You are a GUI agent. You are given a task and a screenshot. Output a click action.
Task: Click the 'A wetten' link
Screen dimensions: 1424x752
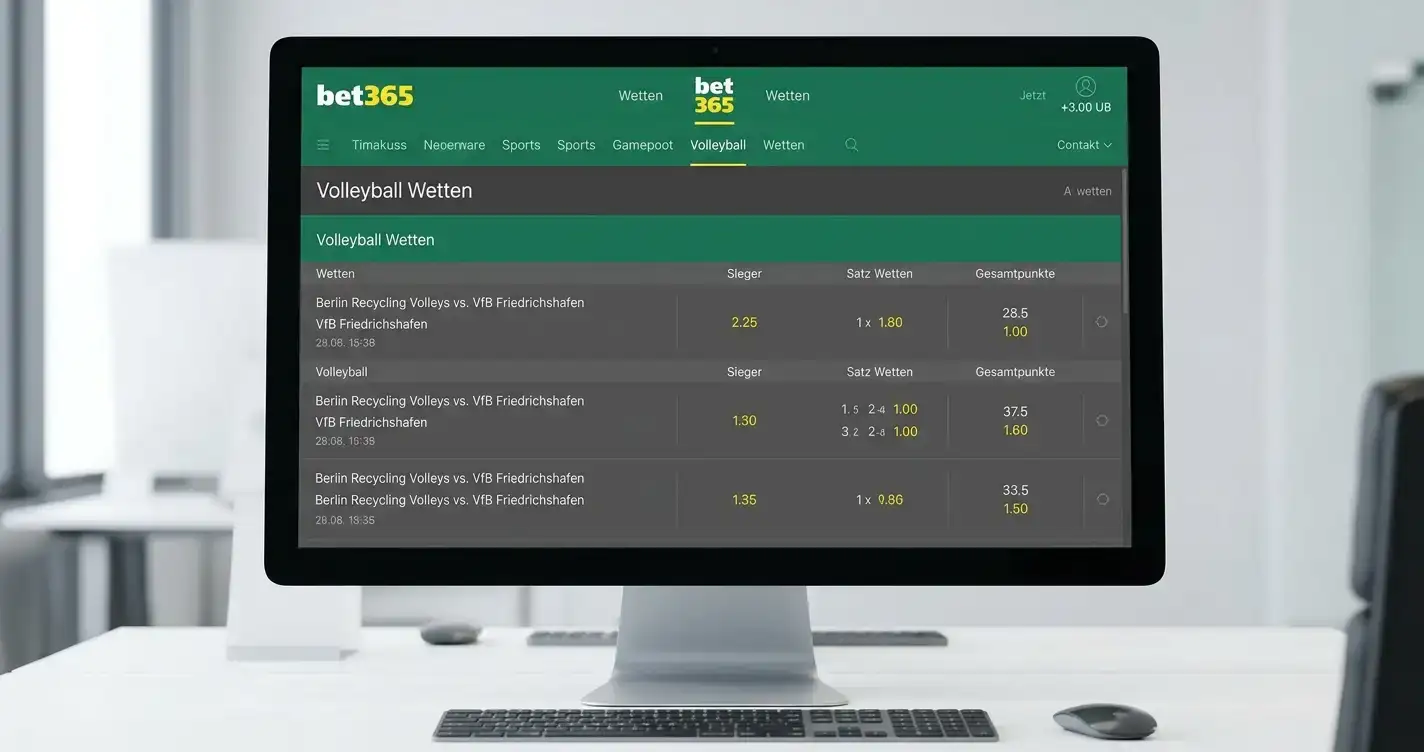1087,191
